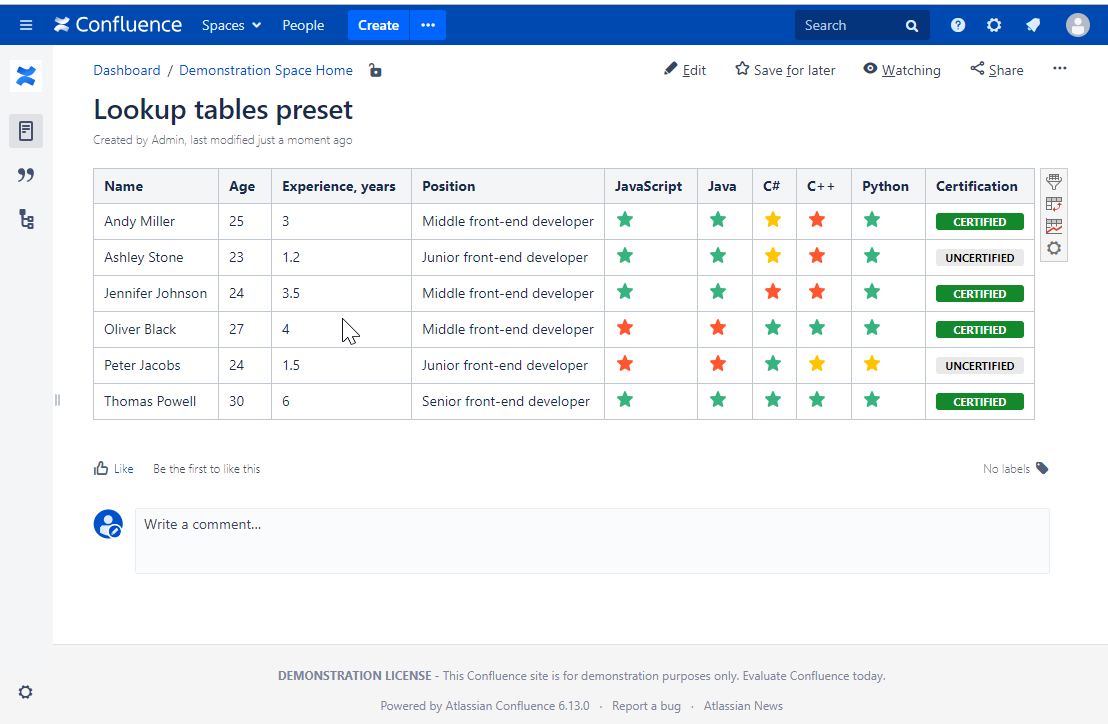Open the page more actions ellipsis
Viewport: 1108px width, 724px height.
[x=1060, y=69]
